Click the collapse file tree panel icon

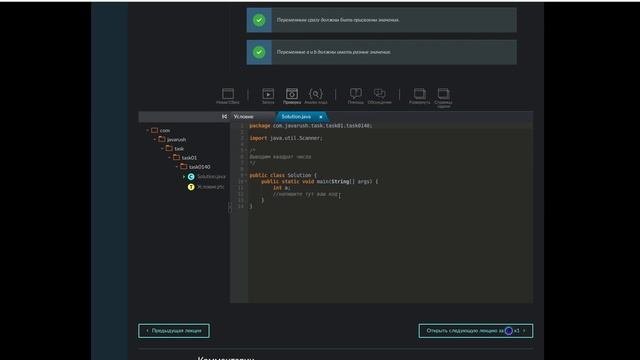pos(224,117)
